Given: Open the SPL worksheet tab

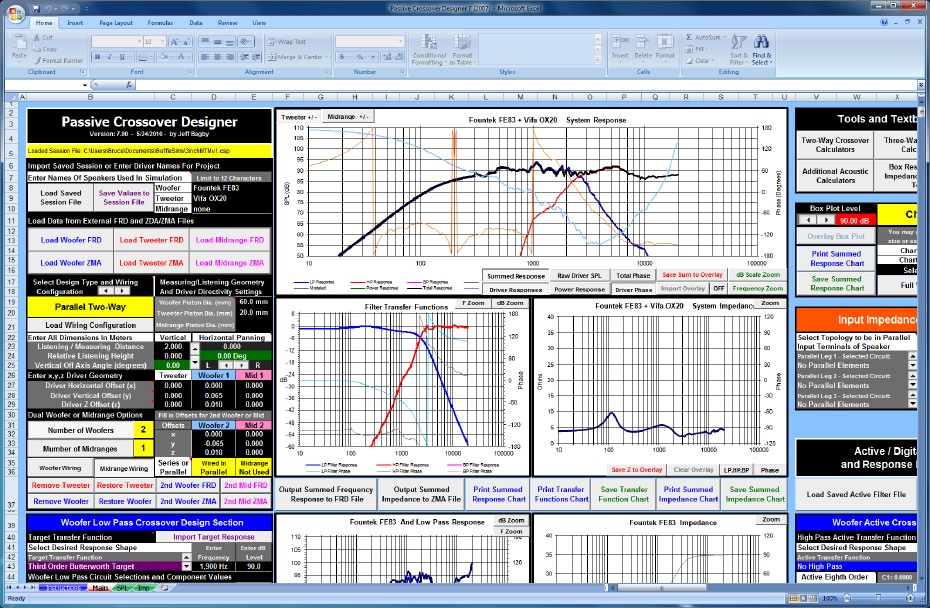Looking at the screenshot, I should pos(122,588).
